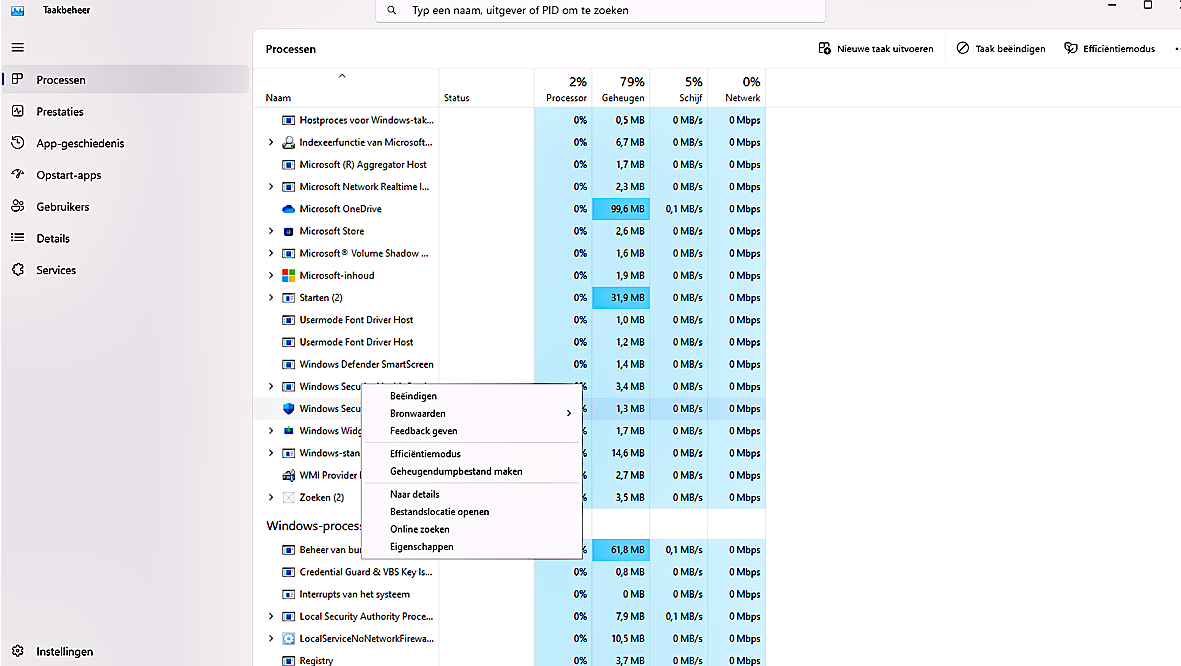
Task: Select the Microsoft OneDrive process row
Action: click(x=510, y=209)
